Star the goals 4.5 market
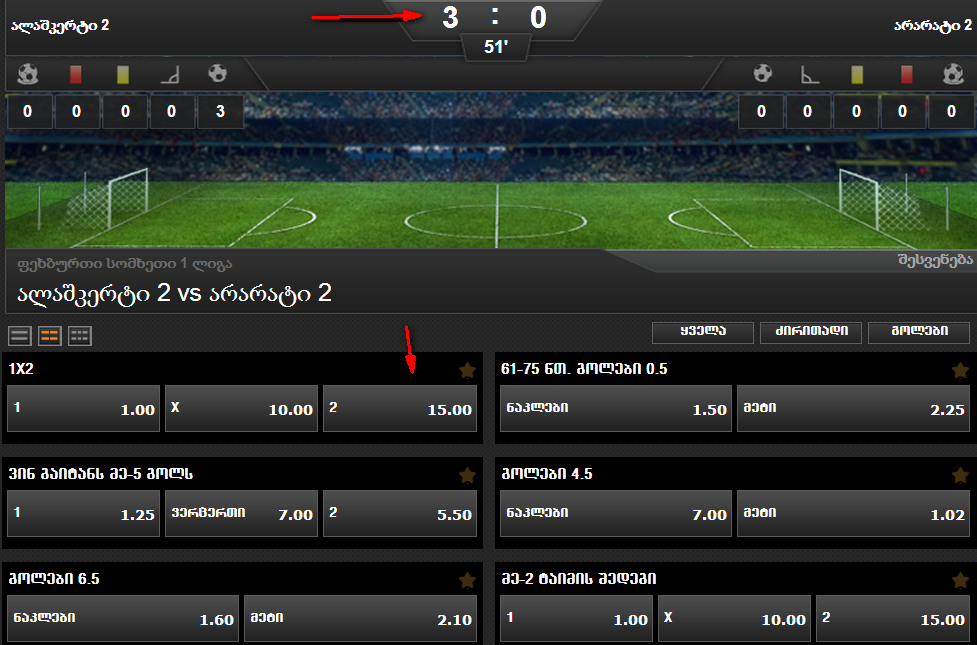 click(x=960, y=475)
